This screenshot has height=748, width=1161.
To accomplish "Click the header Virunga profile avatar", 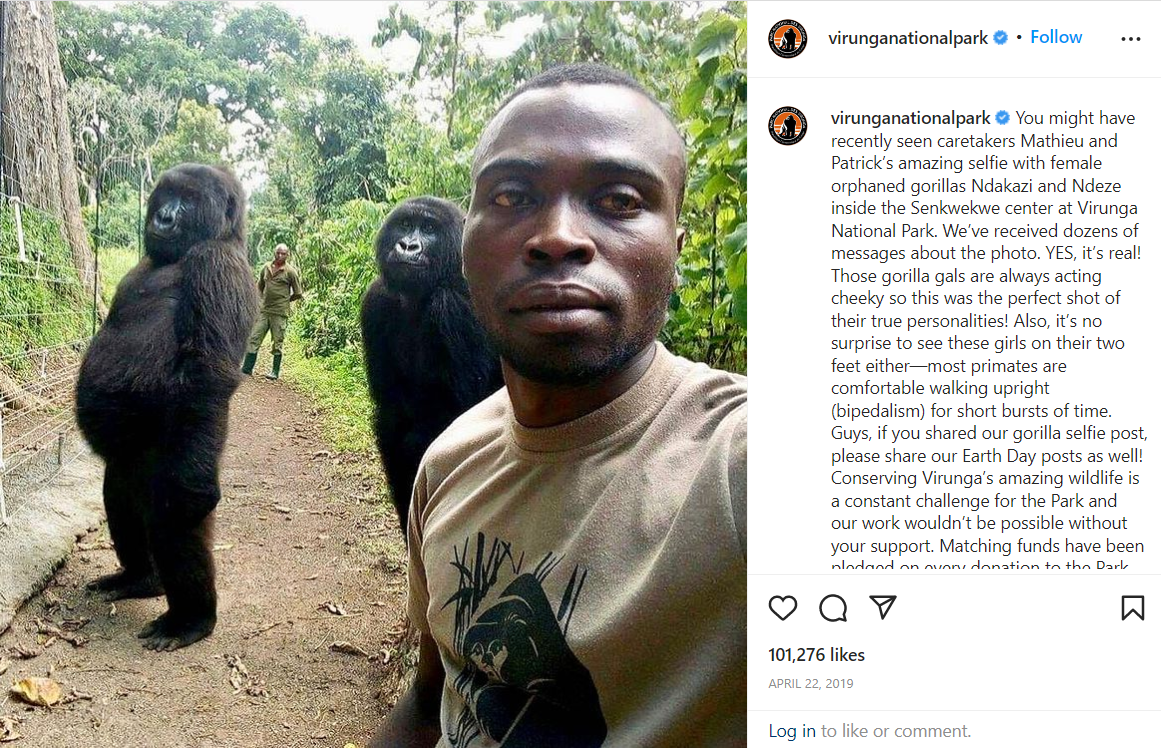I will (787, 39).
